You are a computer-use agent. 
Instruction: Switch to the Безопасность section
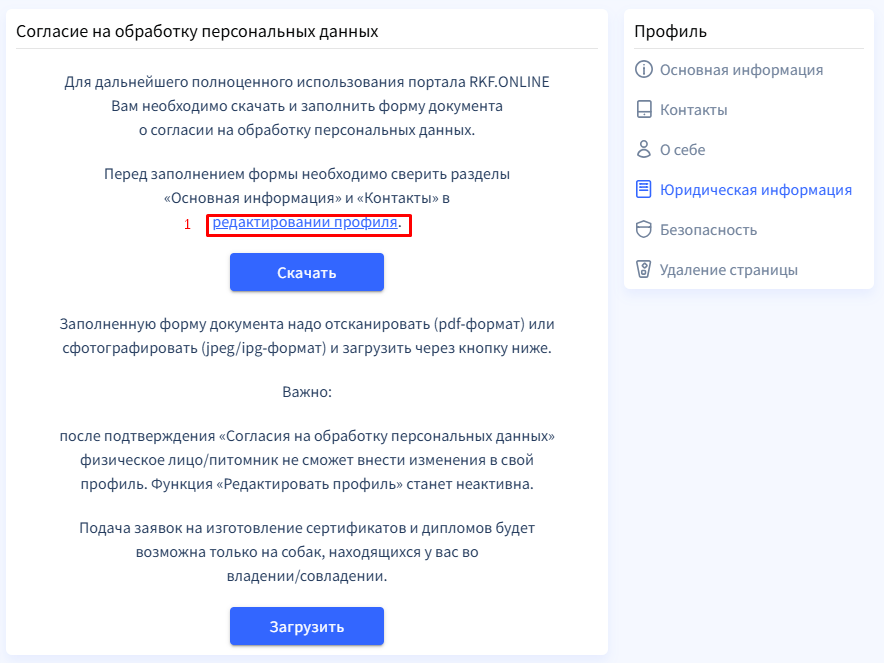708,230
